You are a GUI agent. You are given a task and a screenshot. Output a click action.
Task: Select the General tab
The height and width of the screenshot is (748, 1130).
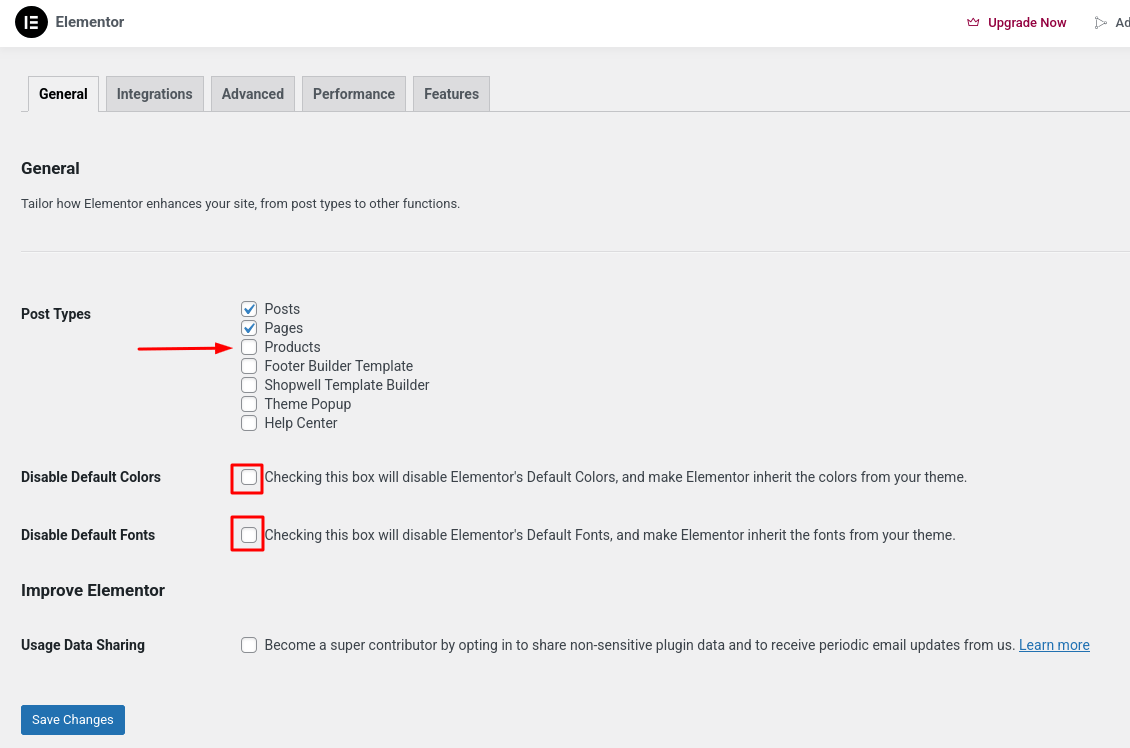click(63, 94)
